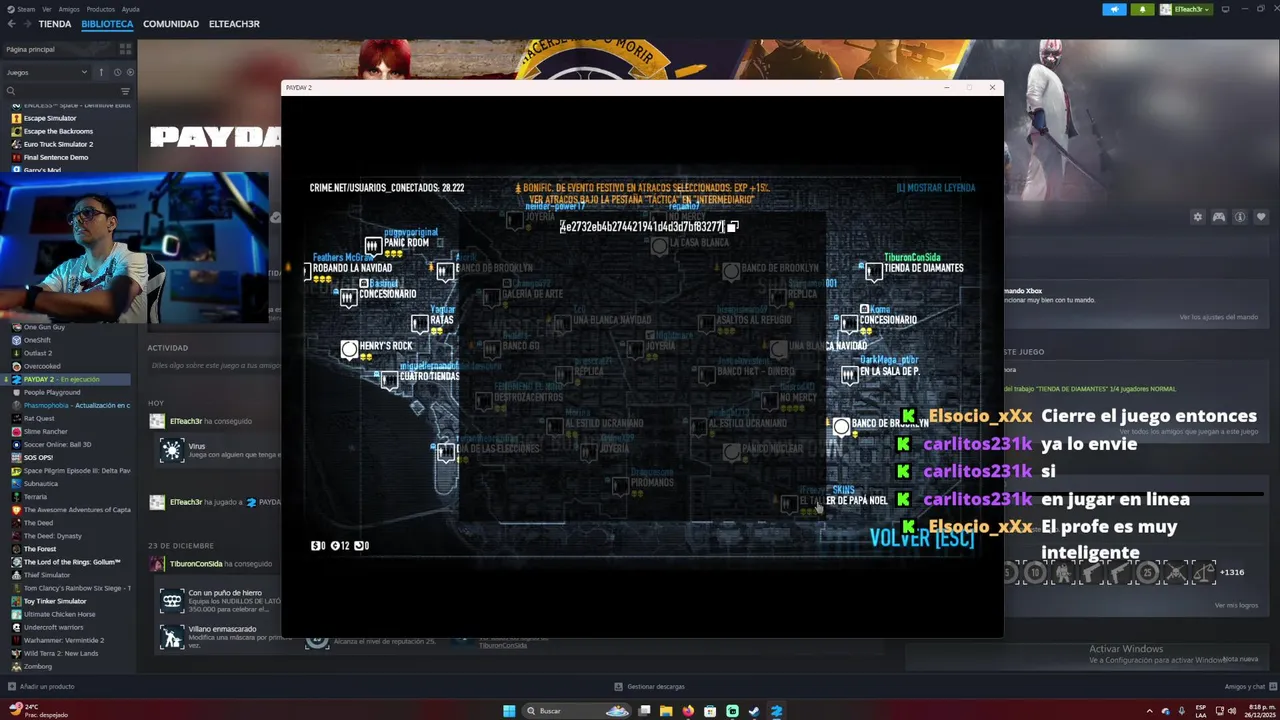Open the ELTEACH3R profile tab
Viewport: 1280px width, 720px height.
(x=234, y=24)
